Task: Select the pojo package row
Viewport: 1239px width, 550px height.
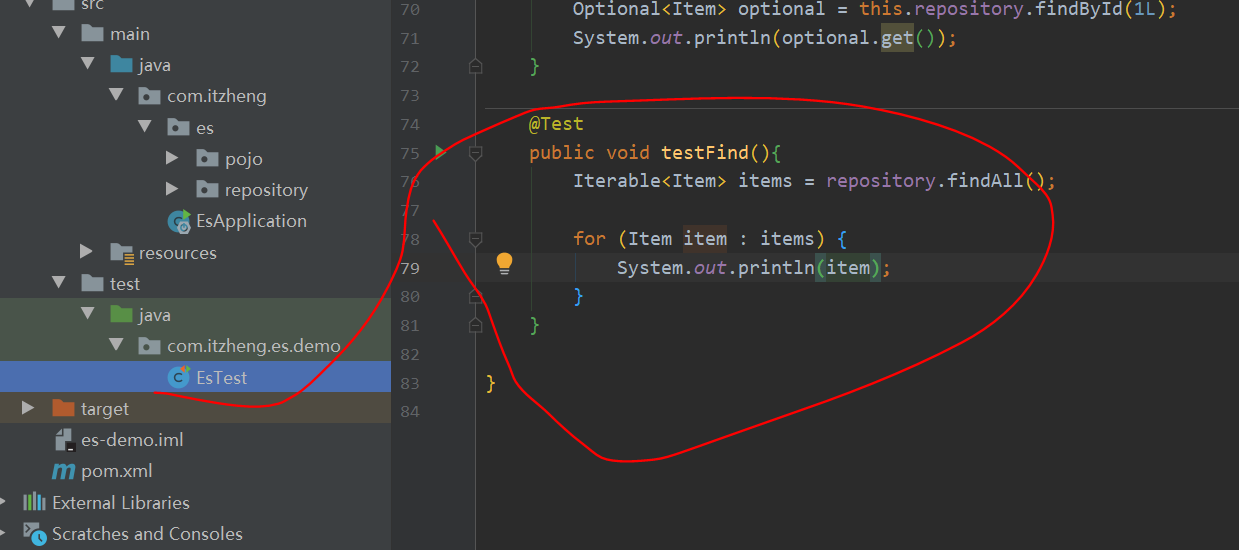Action: tap(195, 158)
